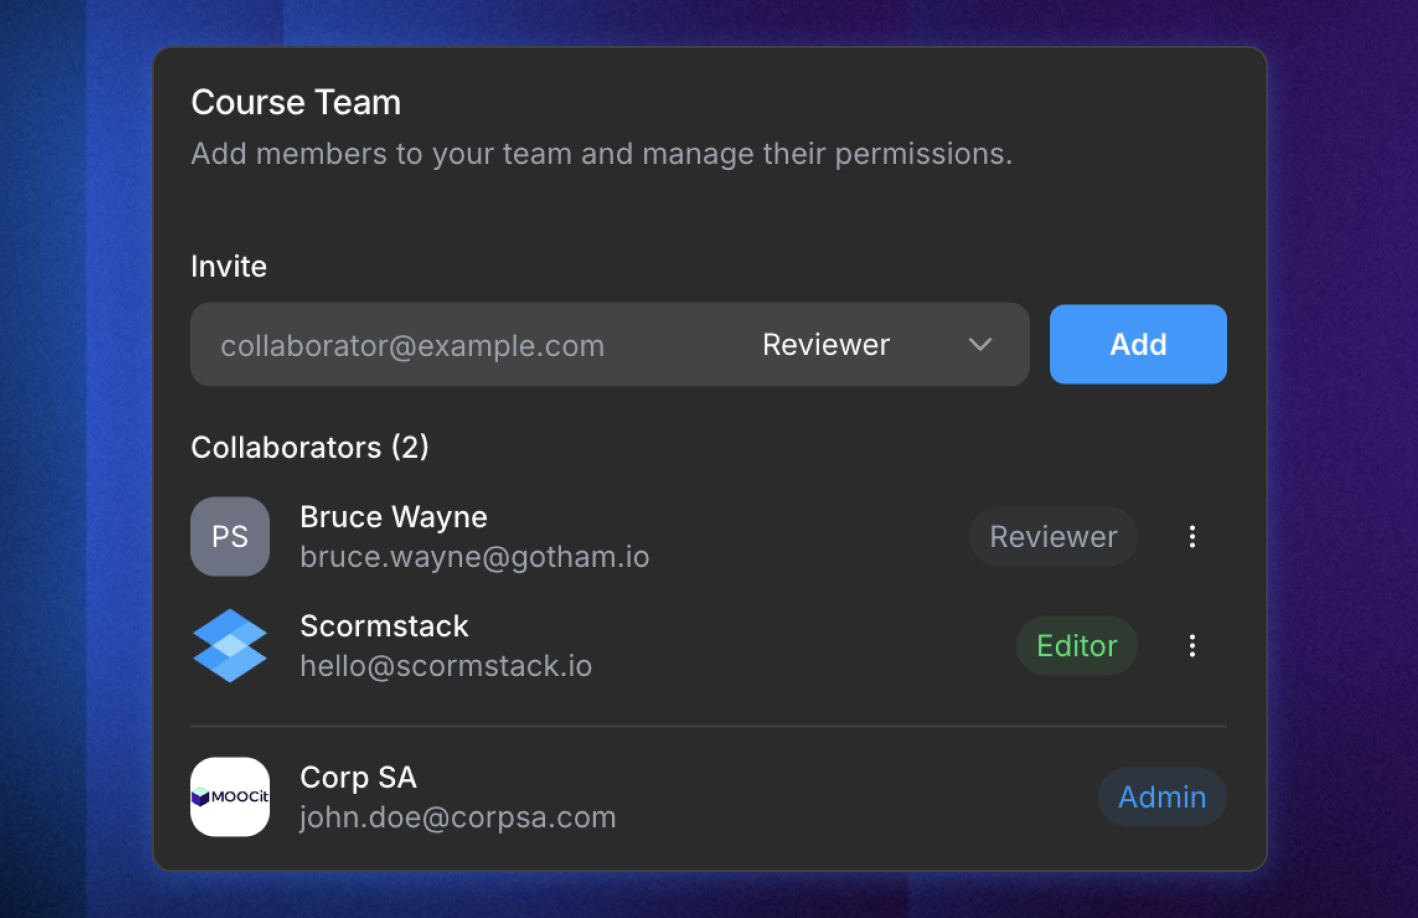Screen dimensions: 1418x918
Task: Click the hello@scormstack.io email address
Action: click(446, 666)
